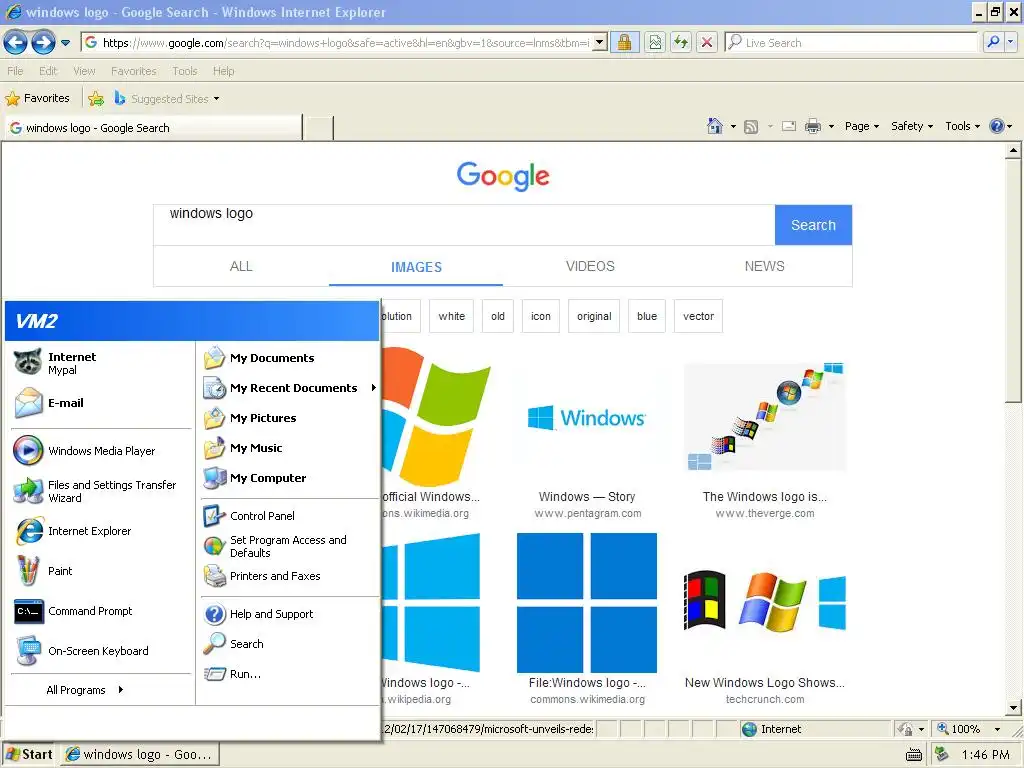Refresh the page with the green arrows icon
This screenshot has height=768, width=1024.
[680, 42]
